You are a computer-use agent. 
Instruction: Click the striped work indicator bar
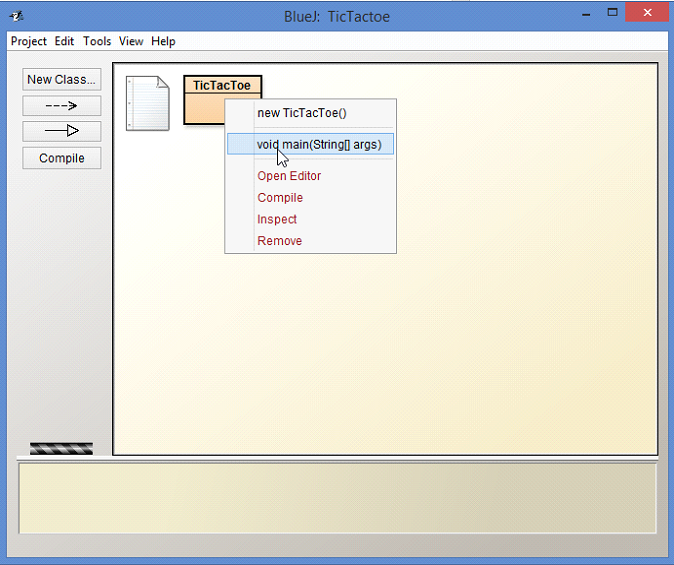click(61, 448)
